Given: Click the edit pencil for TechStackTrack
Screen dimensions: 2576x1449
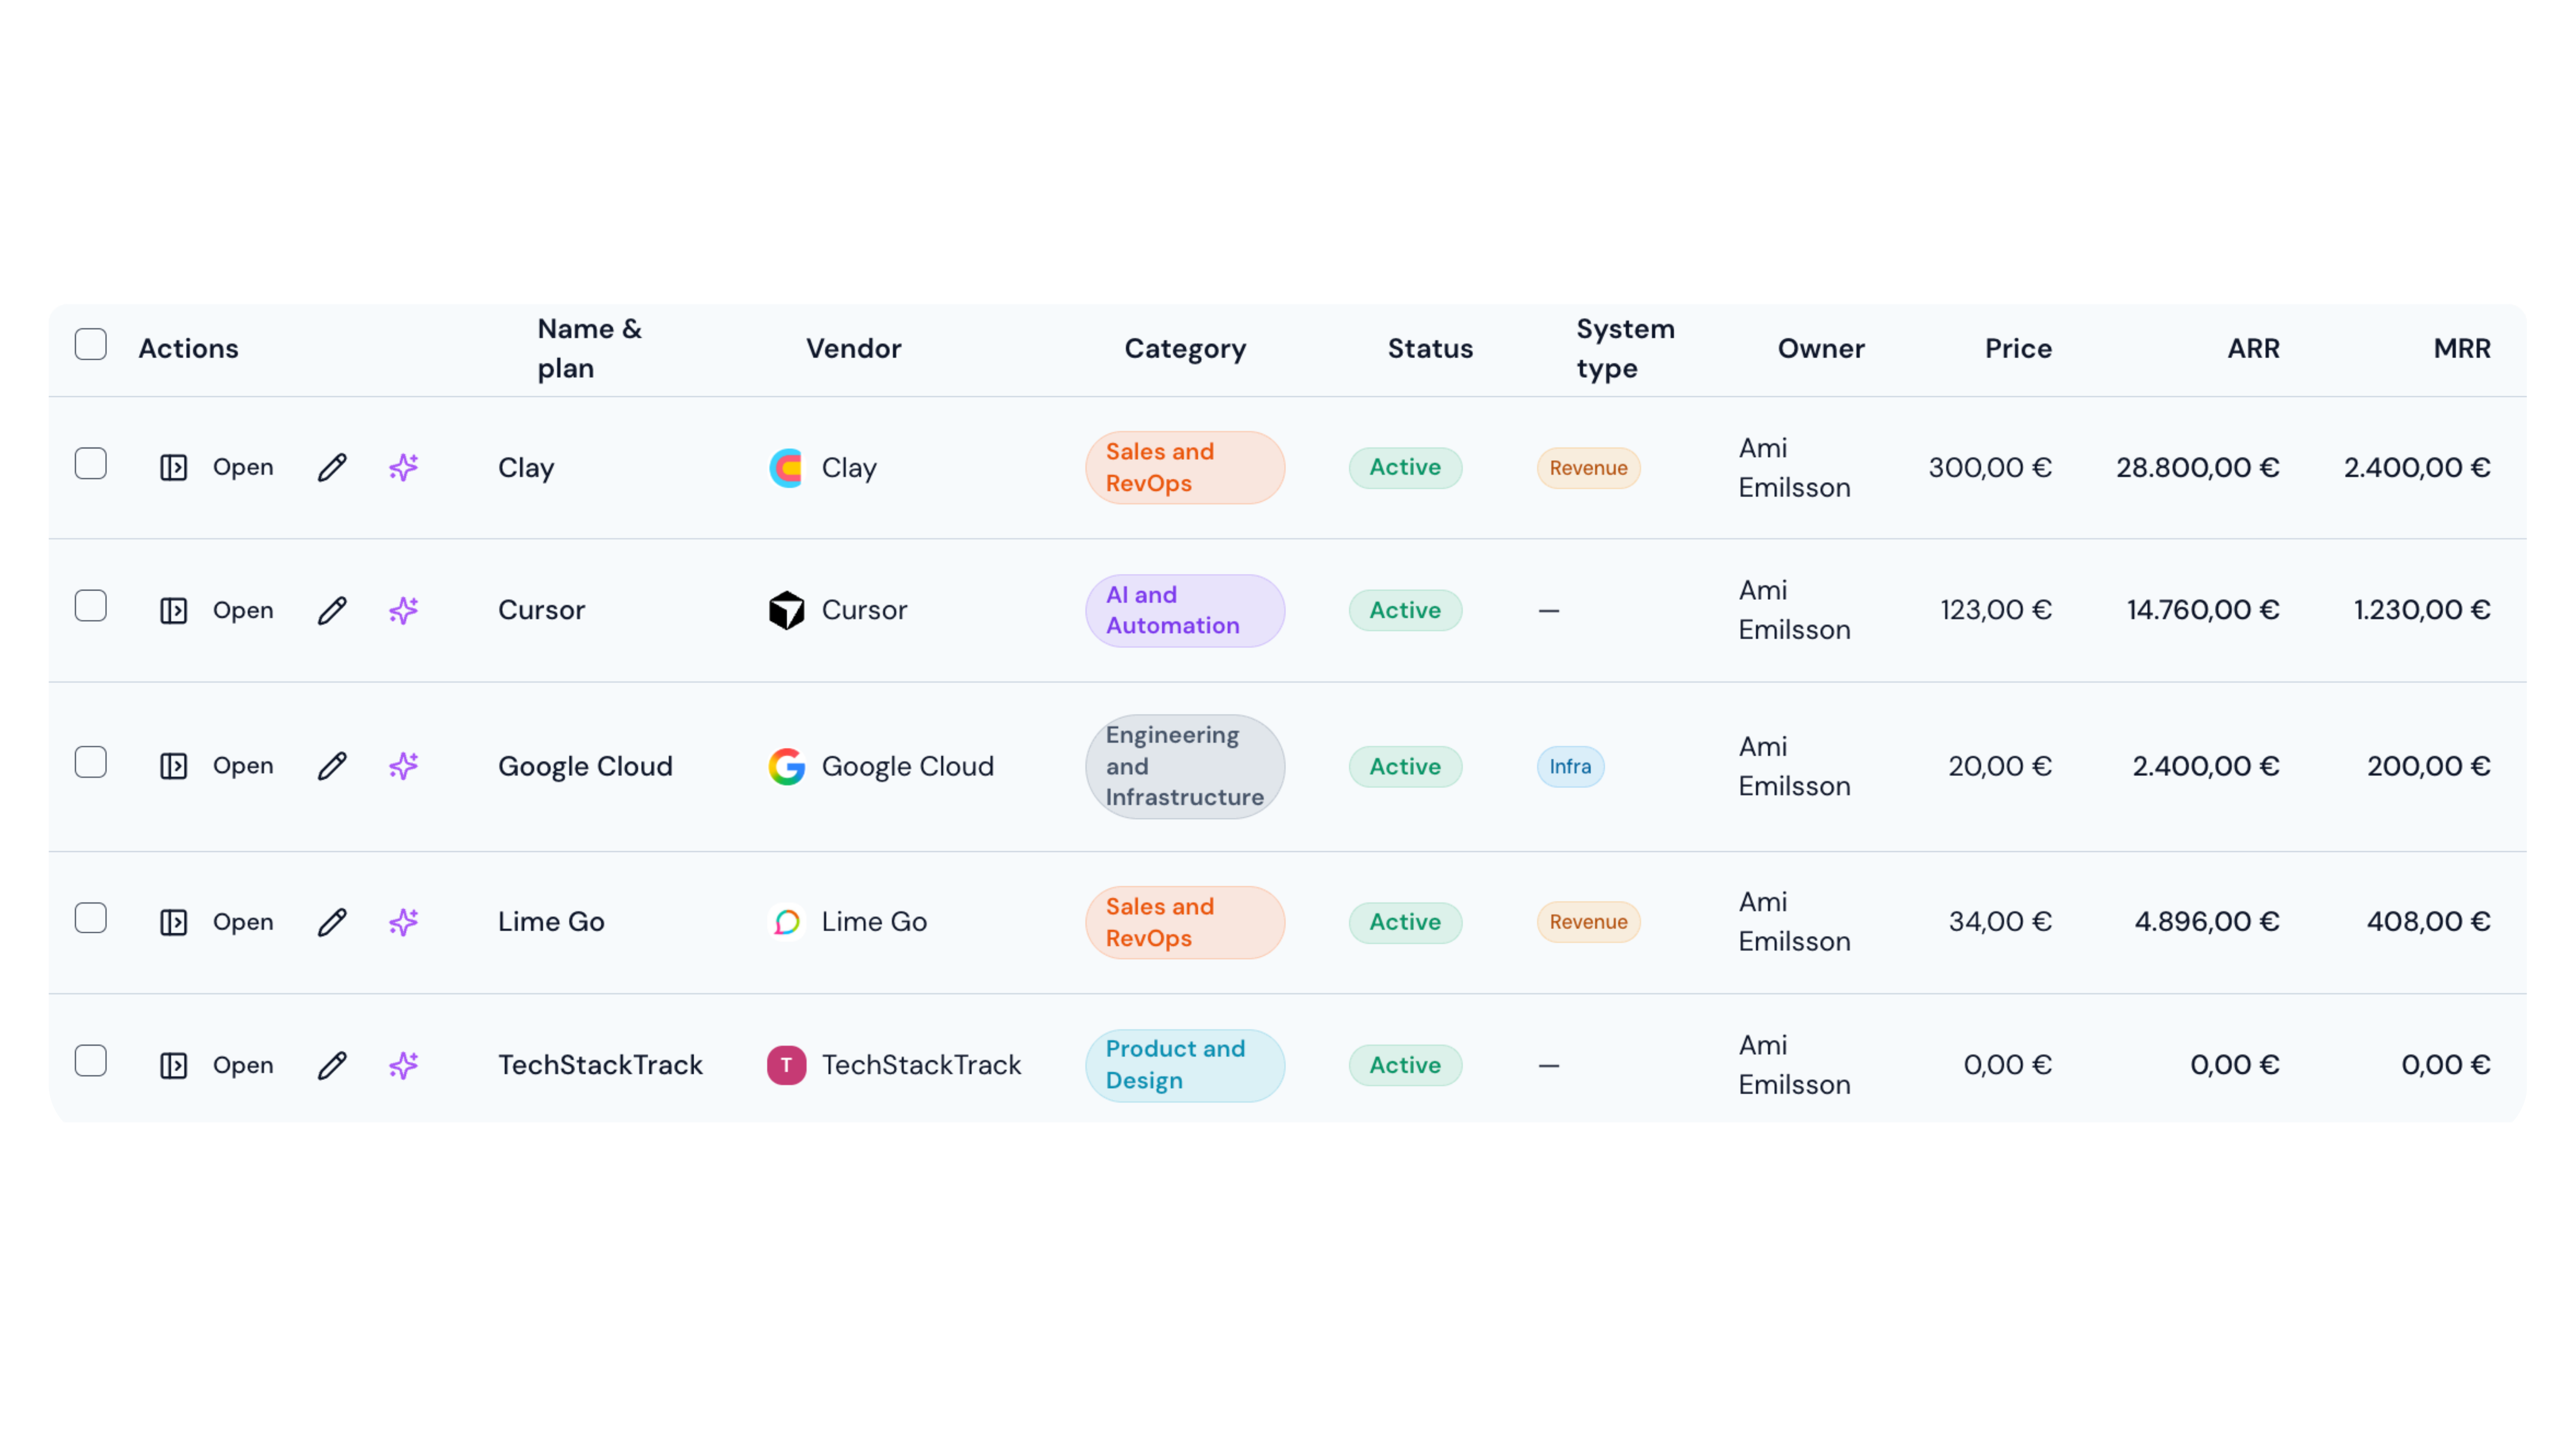Looking at the screenshot, I should click(332, 1065).
